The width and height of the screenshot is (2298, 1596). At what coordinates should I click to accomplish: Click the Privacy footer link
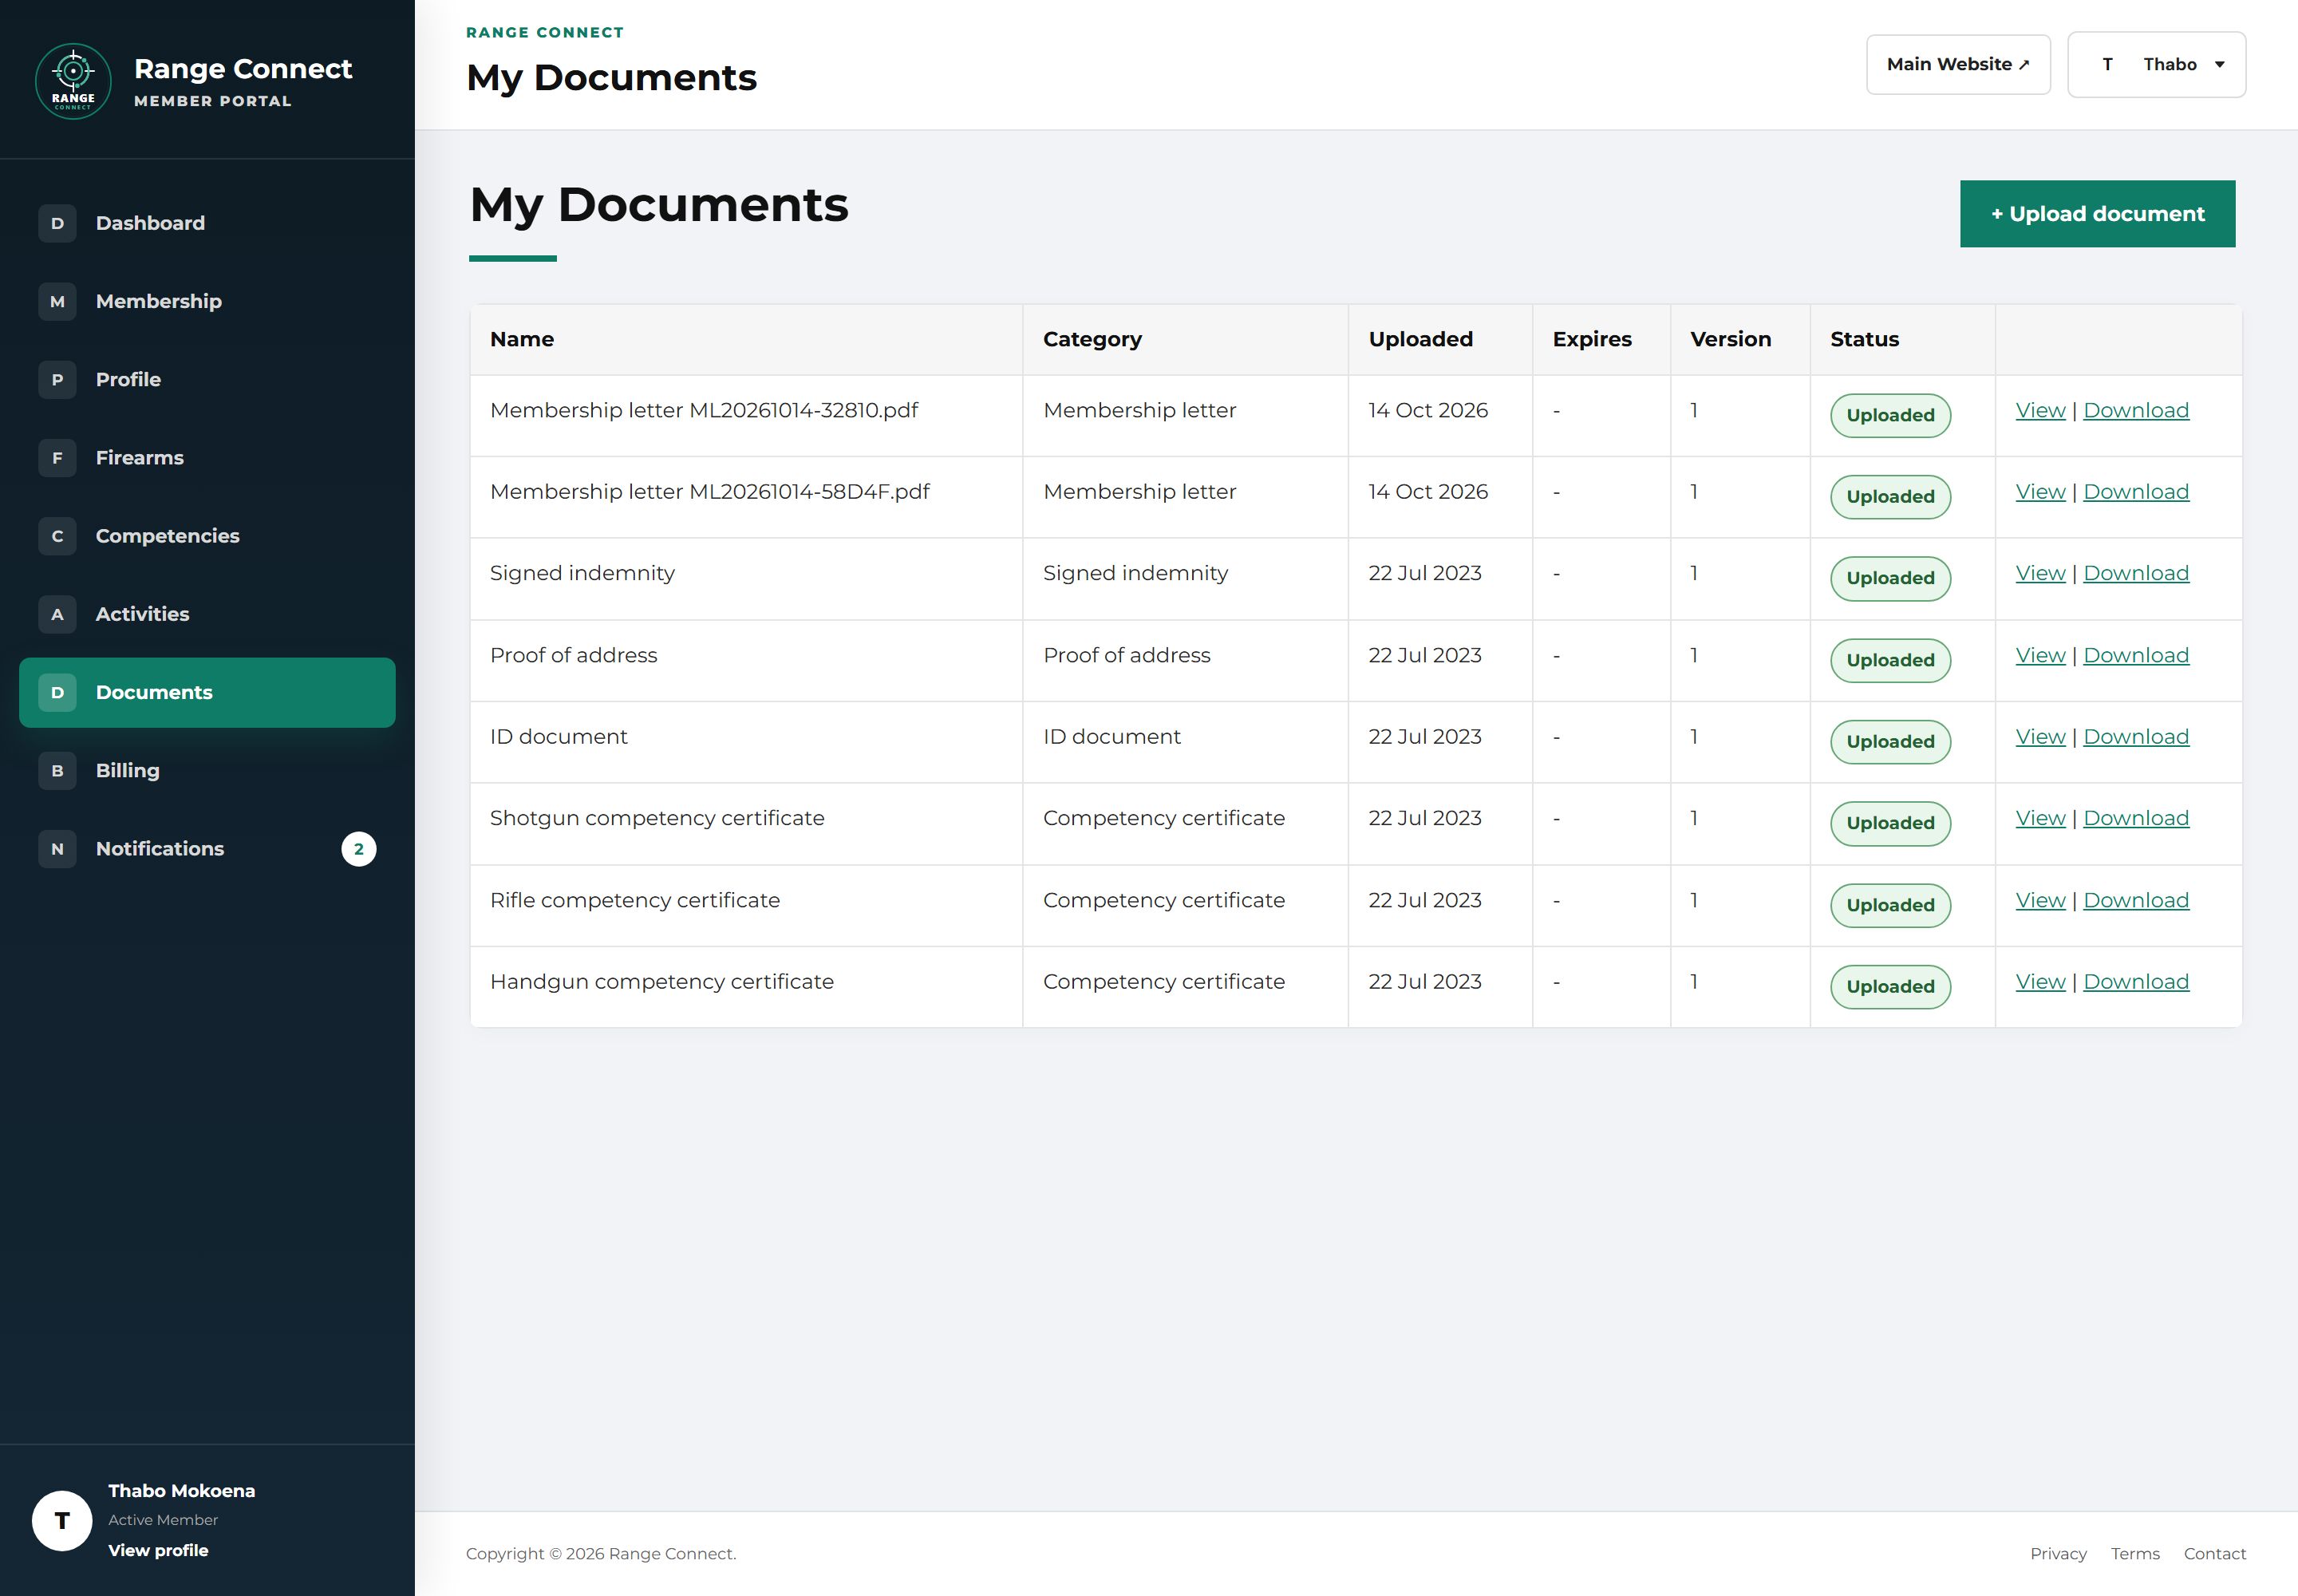[2058, 1554]
